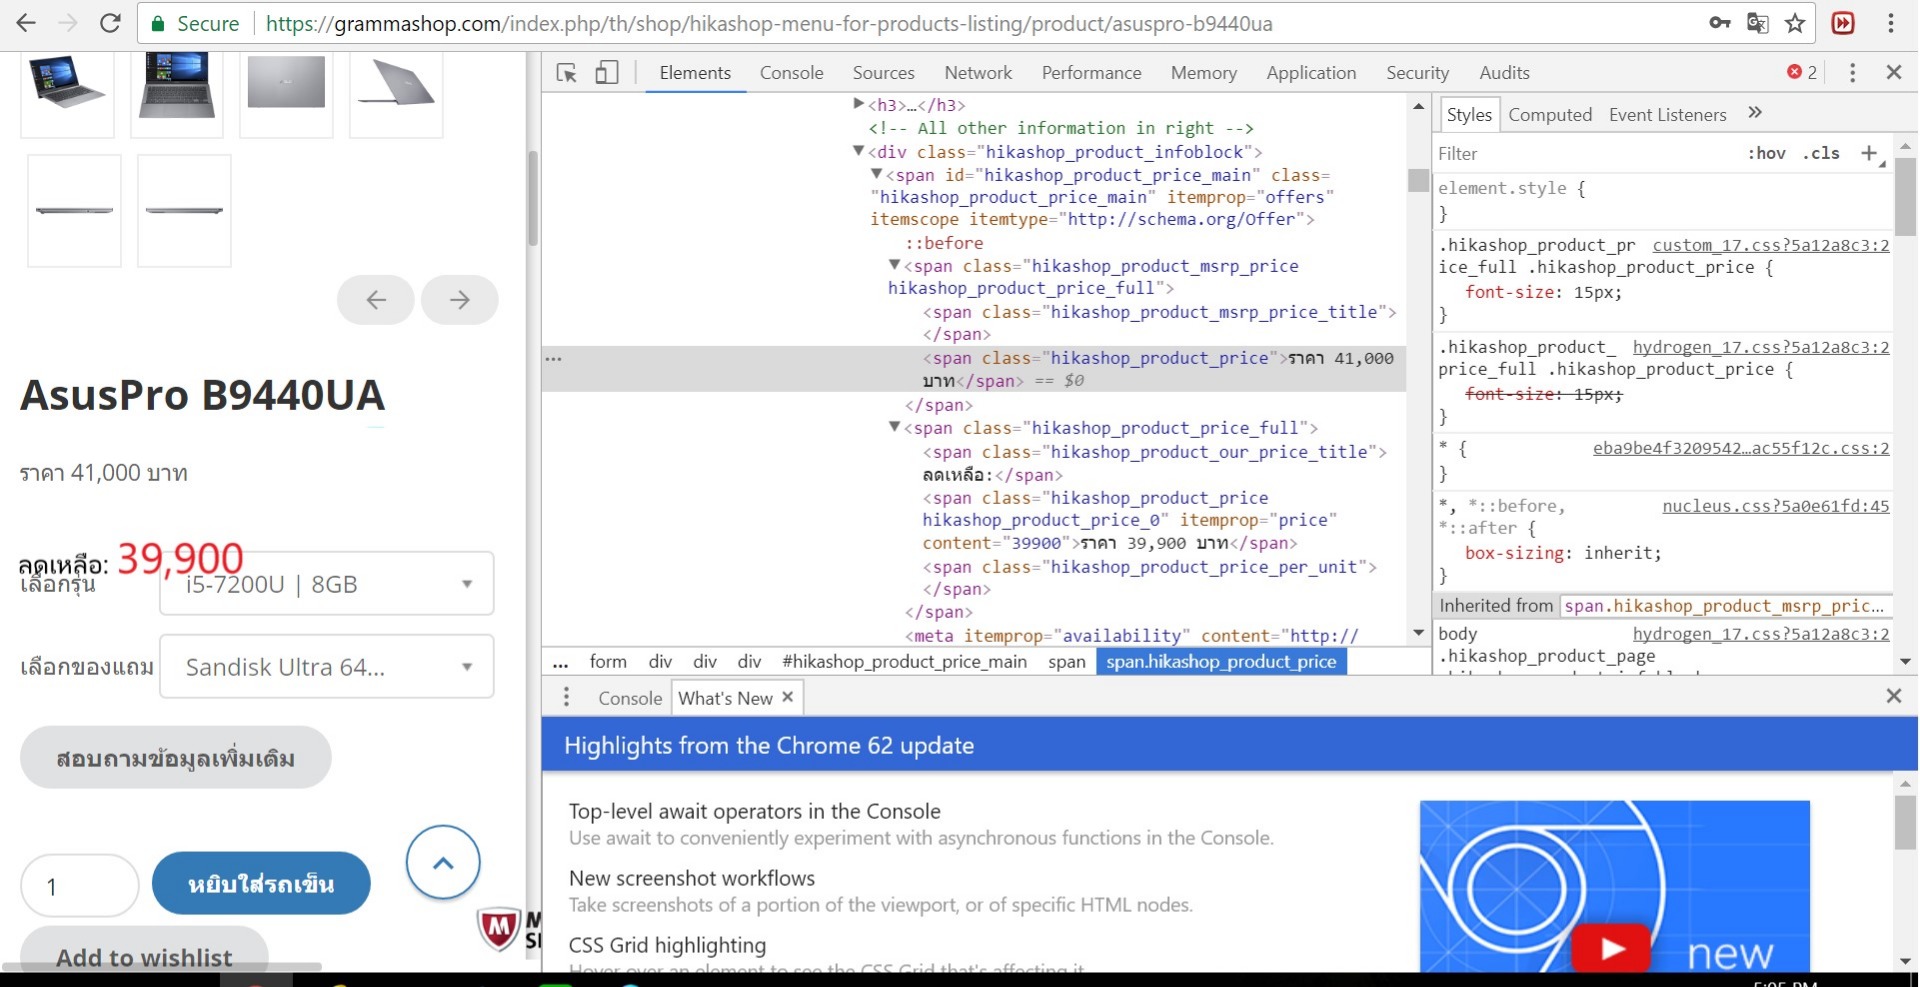Collapse the hikashop_product_infoblock div node
The image size is (1920, 987).
(858, 151)
